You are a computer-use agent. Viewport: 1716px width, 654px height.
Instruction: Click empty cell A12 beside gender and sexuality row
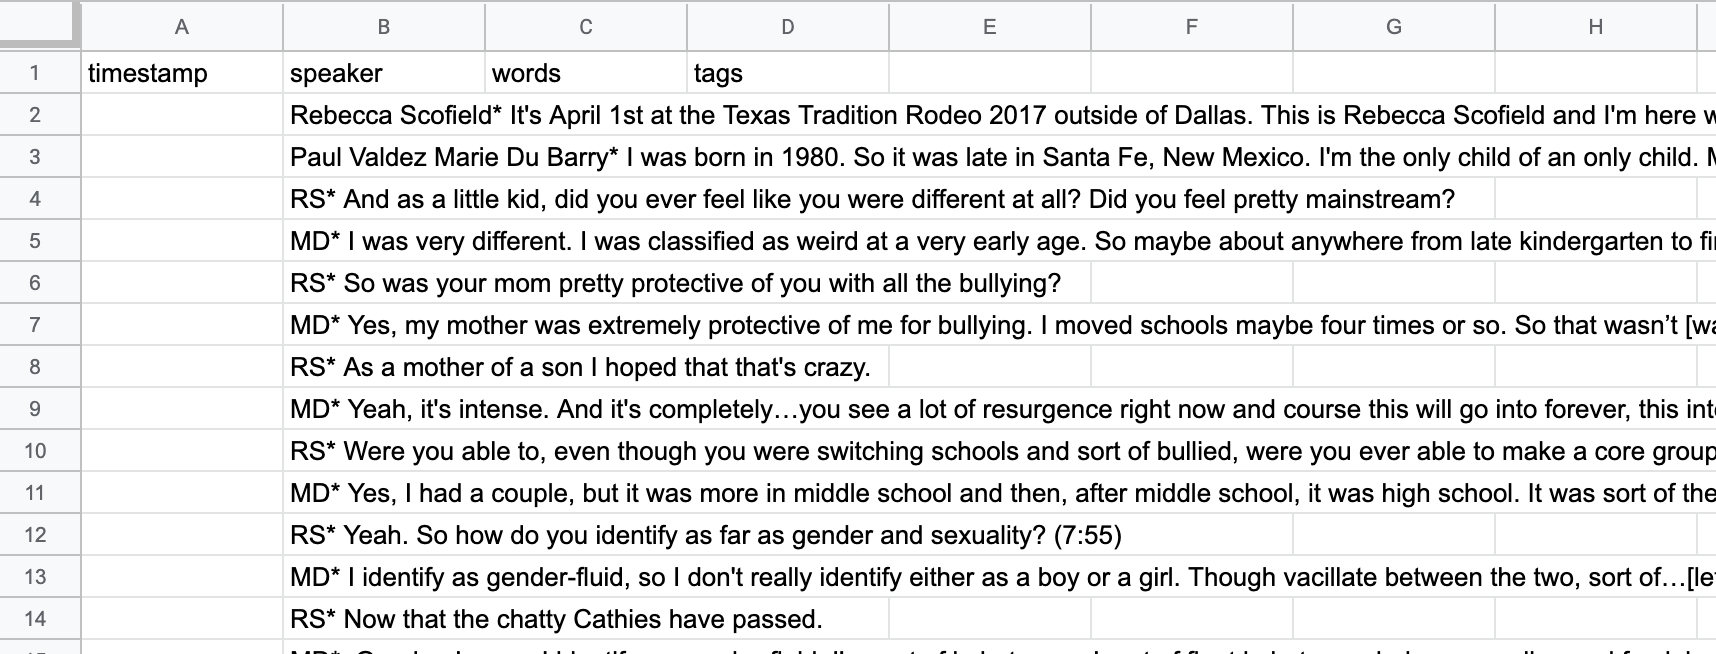point(182,535)
